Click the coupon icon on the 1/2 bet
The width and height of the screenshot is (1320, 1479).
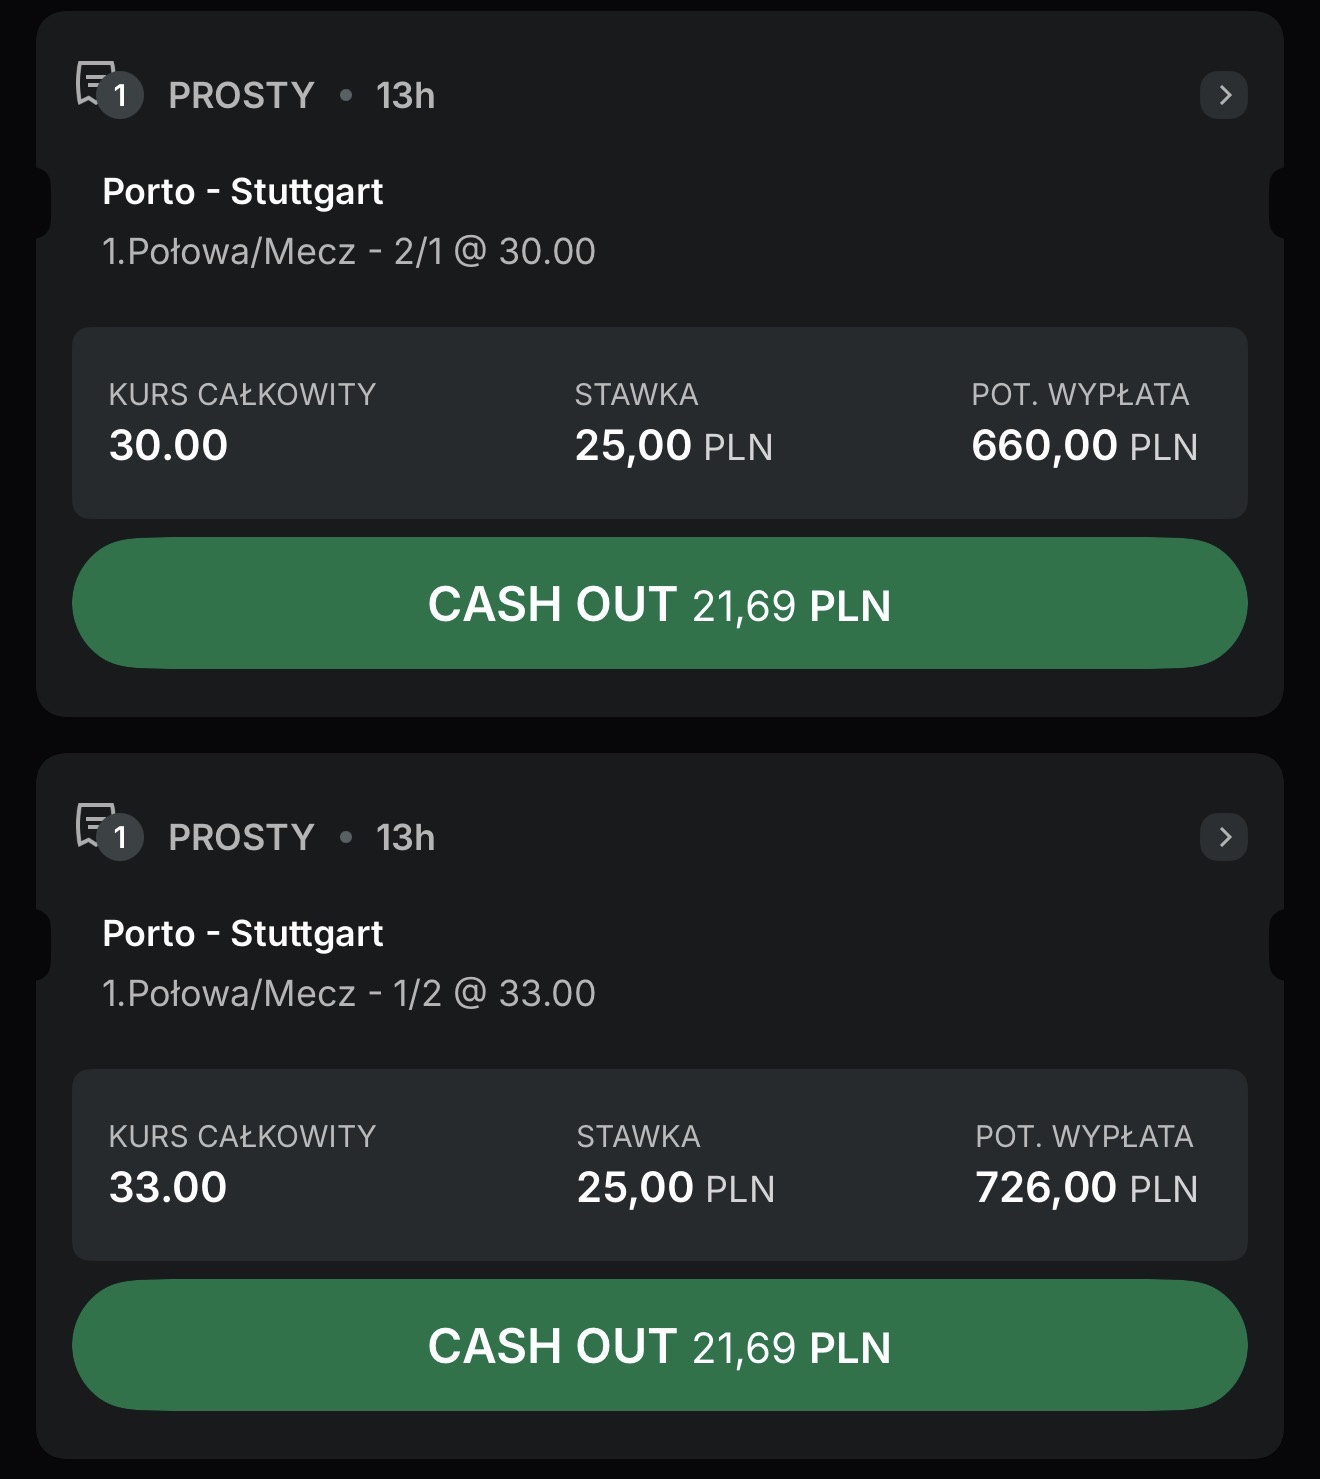click(x=107, y=831)
